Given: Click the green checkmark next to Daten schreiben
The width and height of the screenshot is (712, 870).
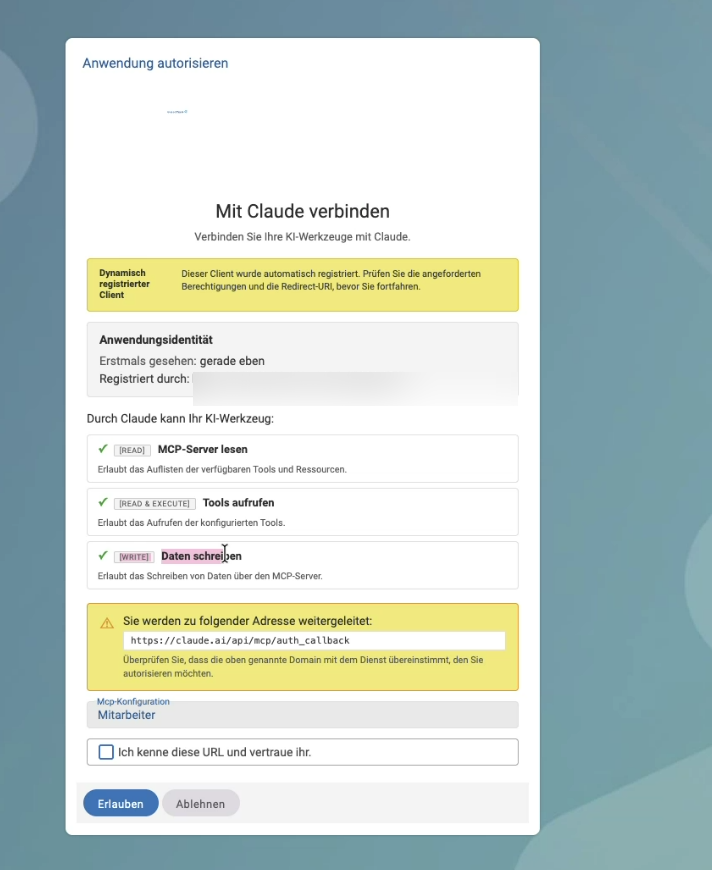Looking at the screenshot, I should coord(103,555).
